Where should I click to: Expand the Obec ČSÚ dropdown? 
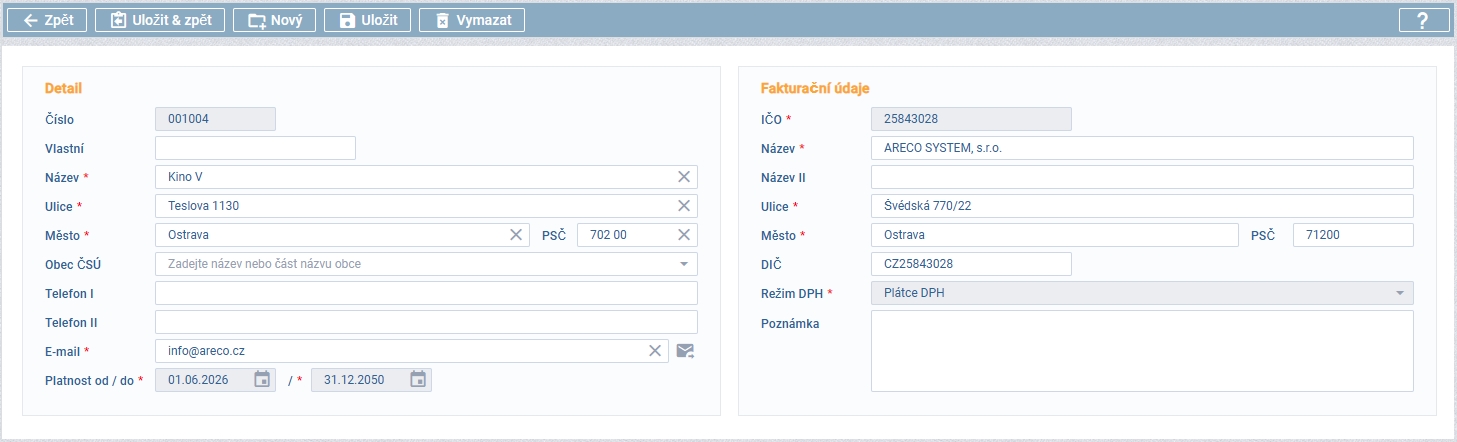684,264
